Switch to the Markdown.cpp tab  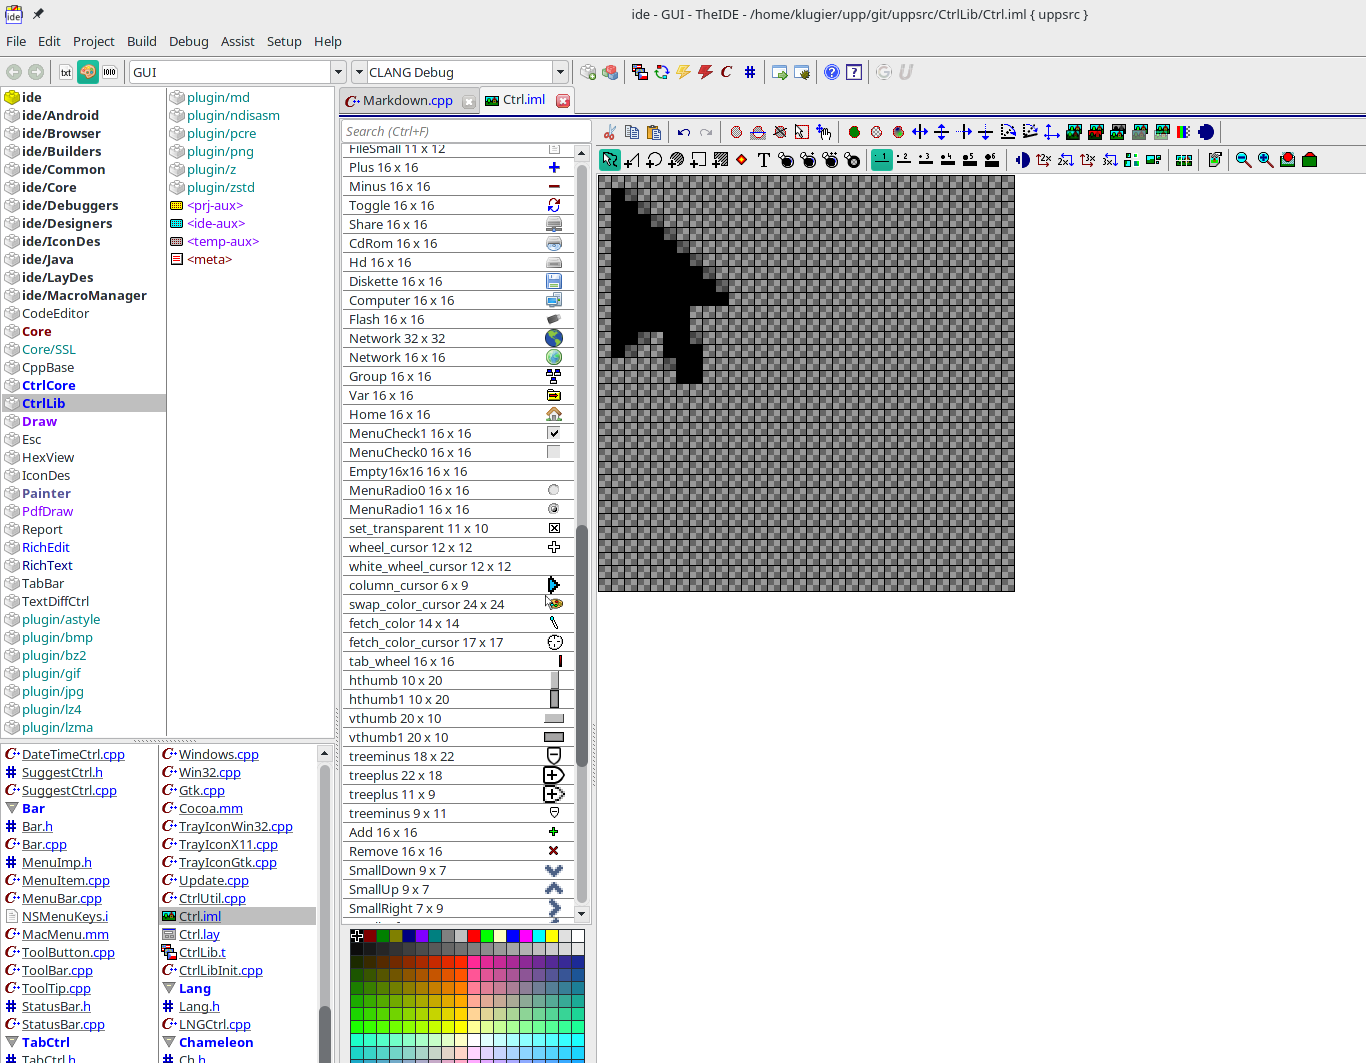[x=407, y=101]
